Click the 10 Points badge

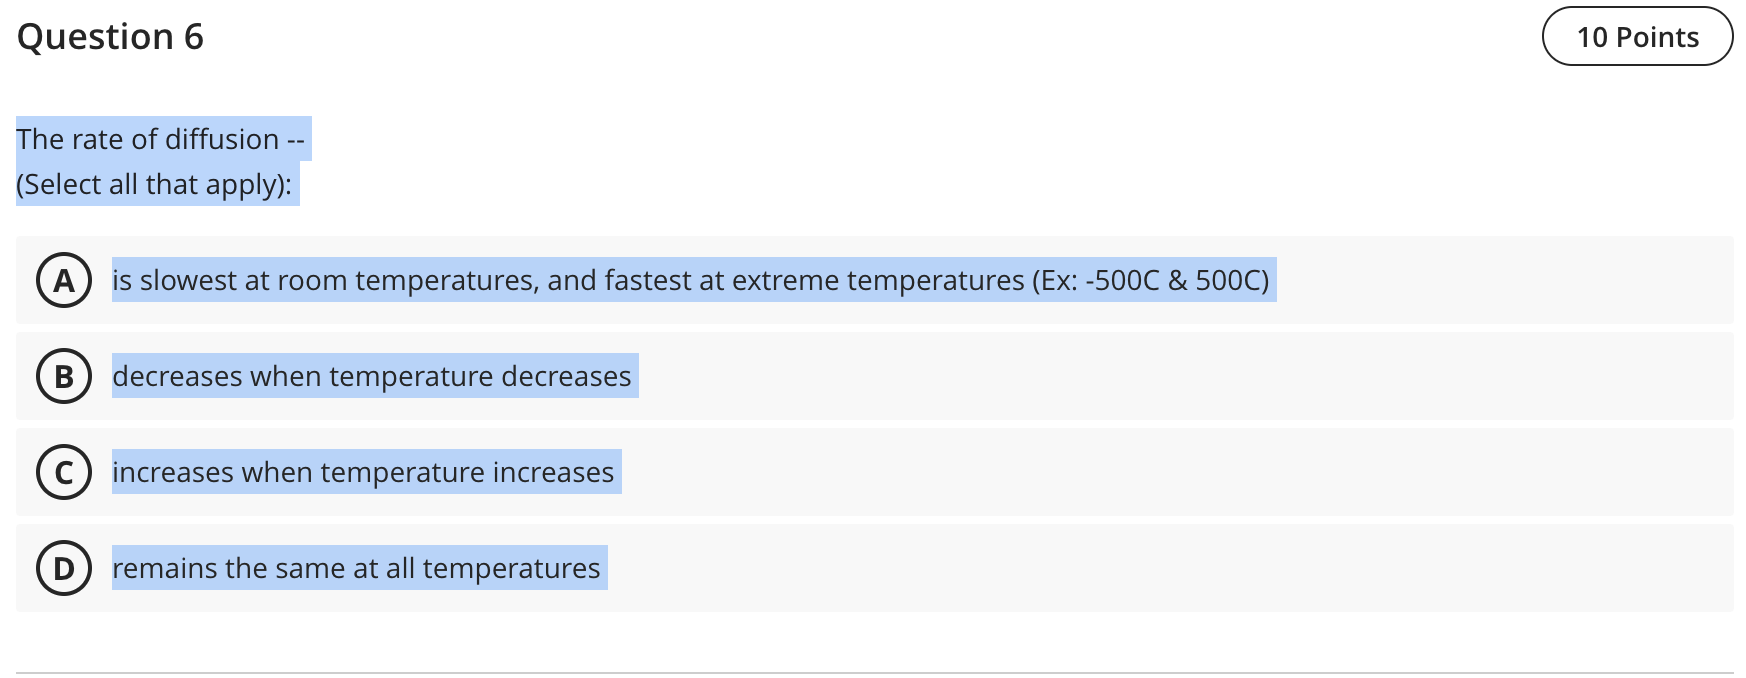coord(1639,37)
